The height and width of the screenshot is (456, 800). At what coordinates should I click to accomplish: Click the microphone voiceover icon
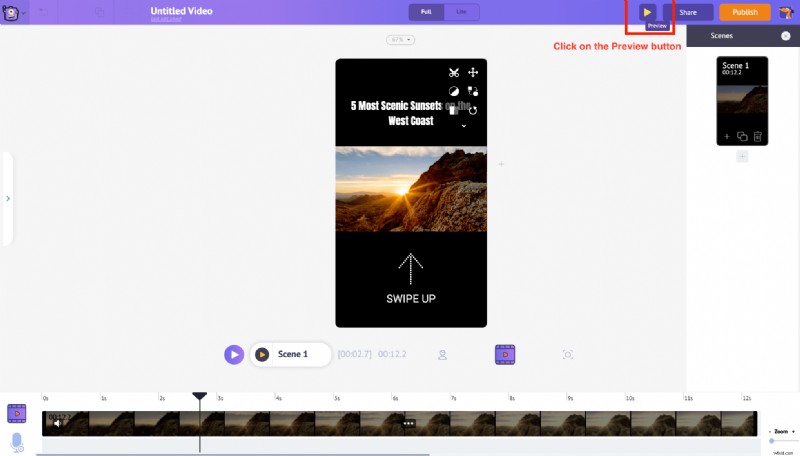17,442
